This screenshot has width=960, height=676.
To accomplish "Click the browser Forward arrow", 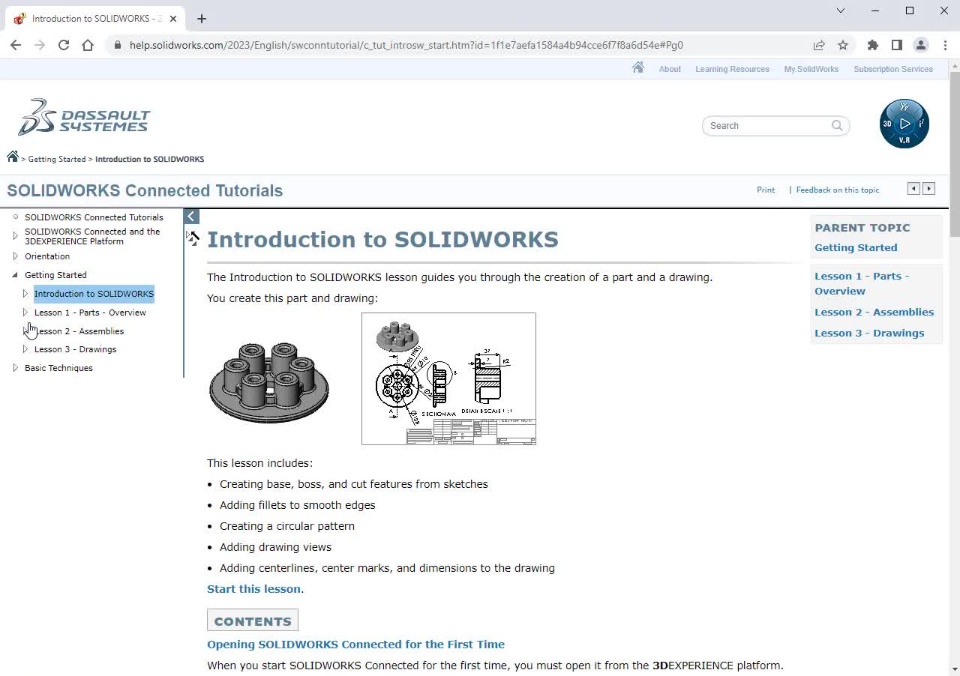I will pos(40,45).
